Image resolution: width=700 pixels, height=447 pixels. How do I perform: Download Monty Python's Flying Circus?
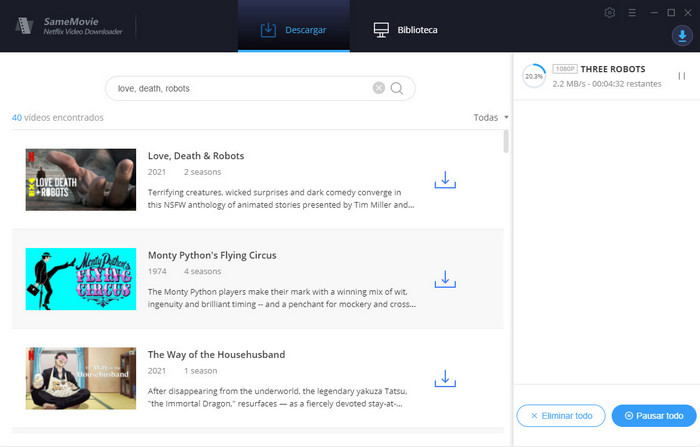pos(445,279)
